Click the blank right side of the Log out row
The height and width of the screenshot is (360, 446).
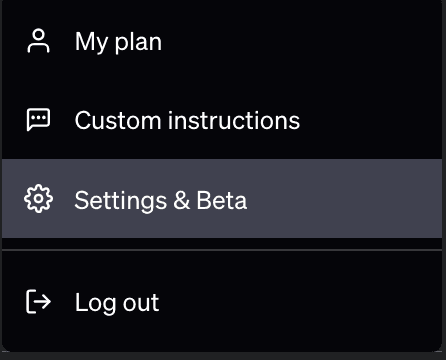pyautogui.click(x=300, y=302)
